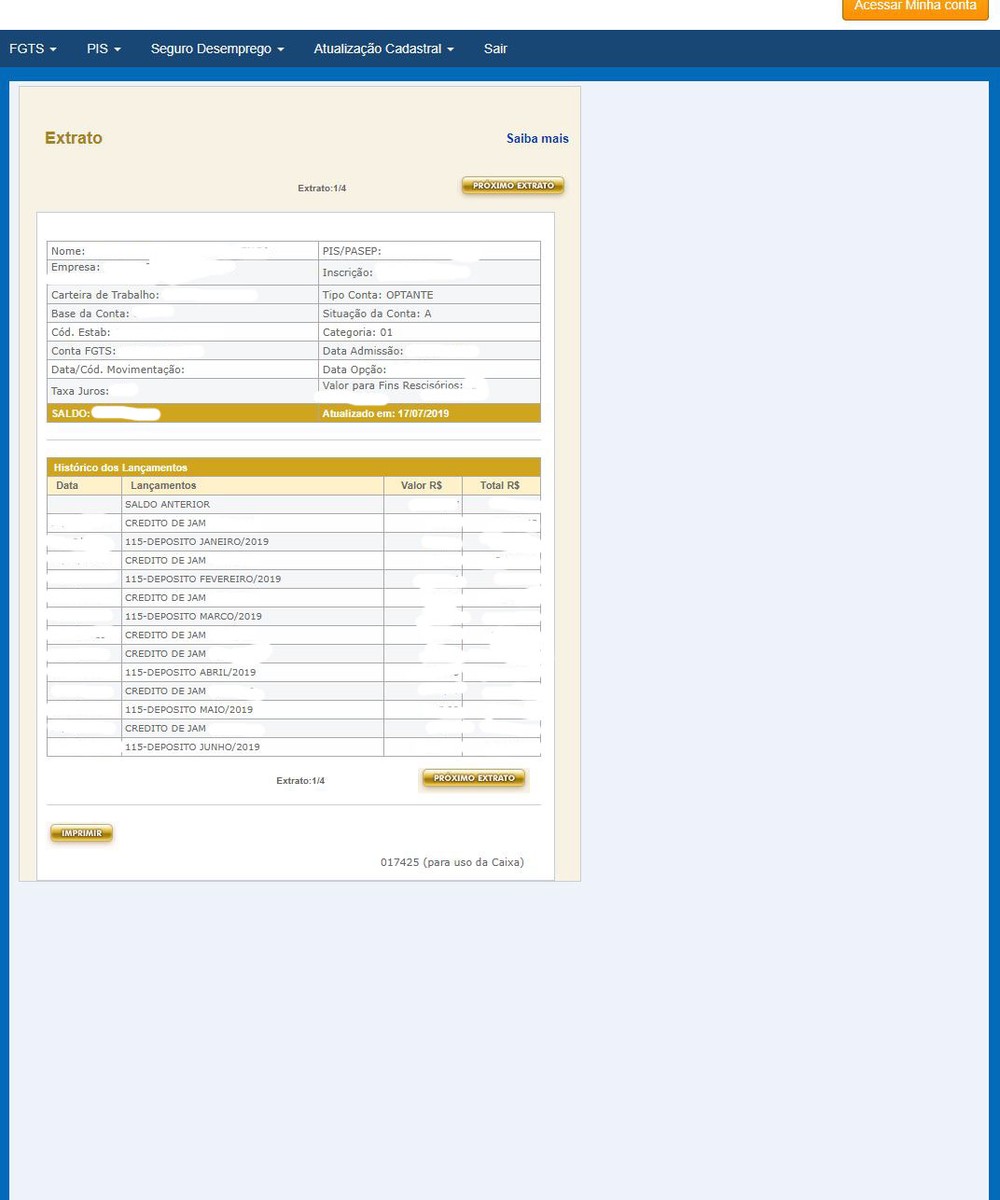The height and width of the screenshot is (1200, 1000).
Task: Select the SALDO ANTERIOR row
Action: click(x=167, y=505)
